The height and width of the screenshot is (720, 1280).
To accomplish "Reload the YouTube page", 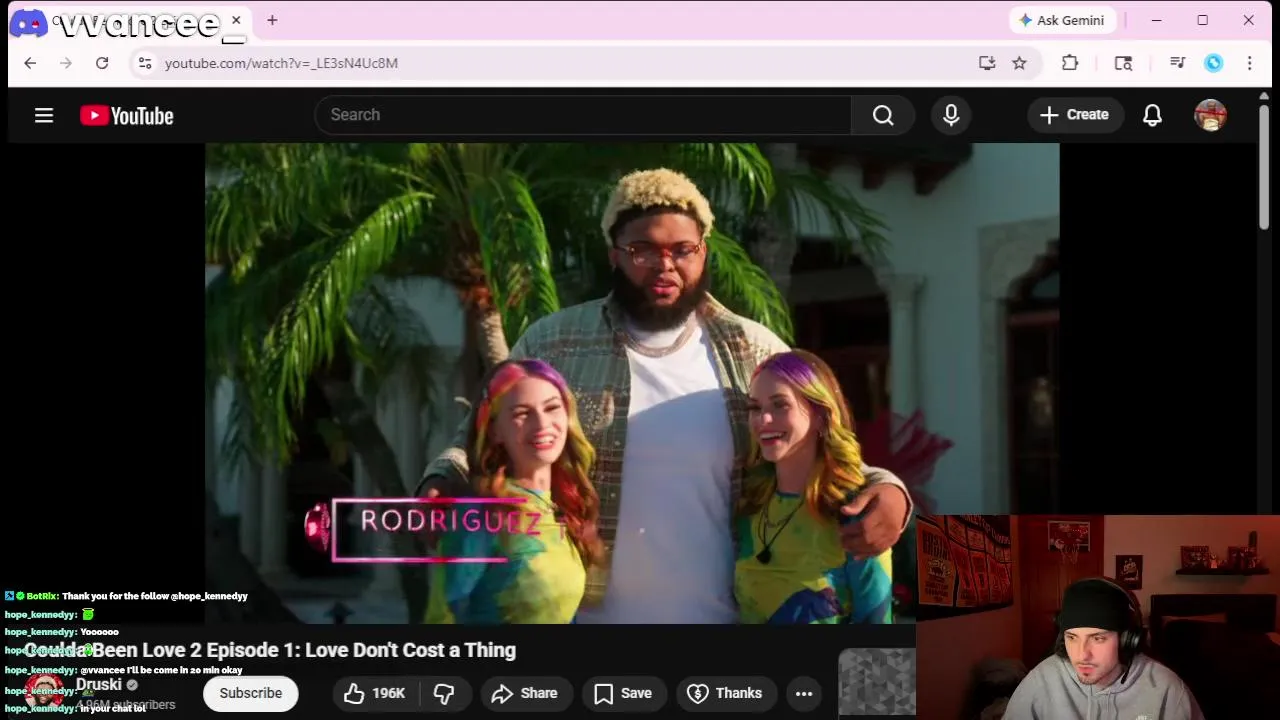I will click(x=102, y=63).
